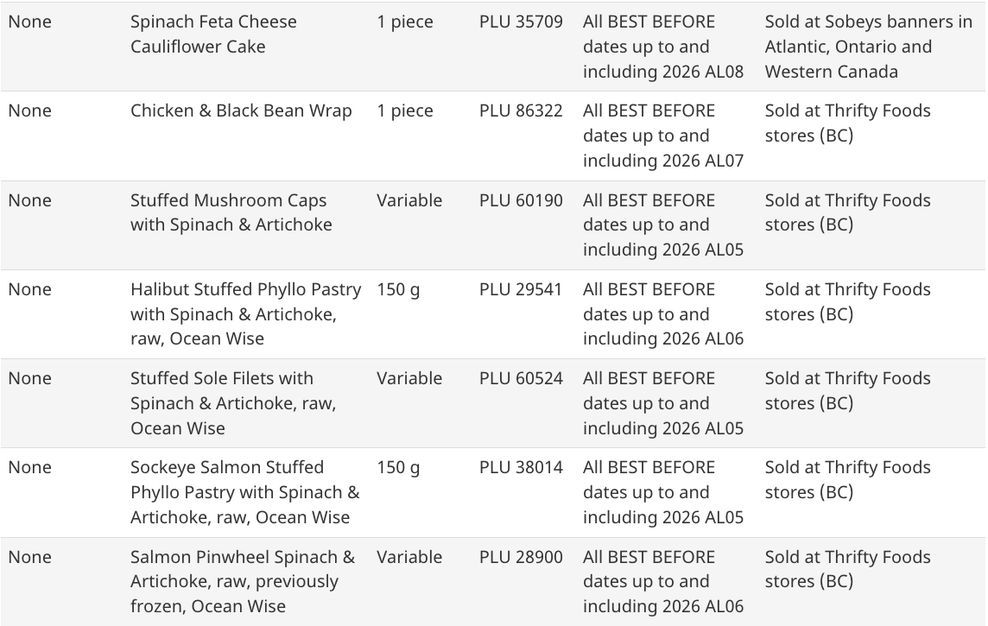Click Thrifty Foods stores cell in Salmon Pinwheel row

[847, 569]
